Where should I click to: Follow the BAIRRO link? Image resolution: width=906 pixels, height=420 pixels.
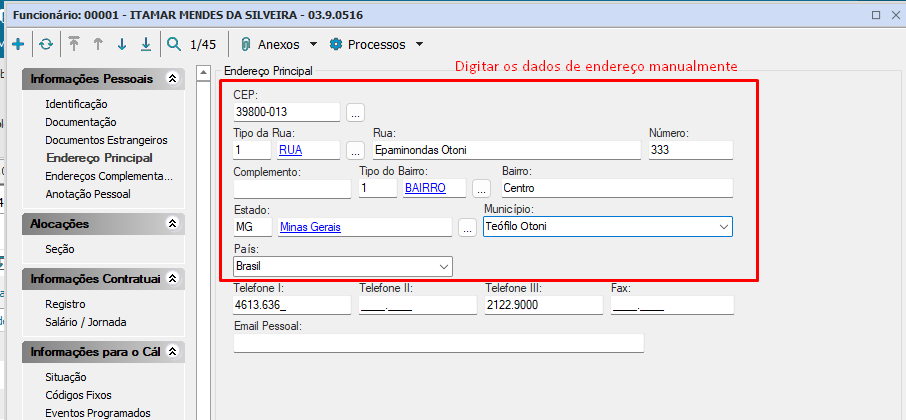[425, 188]
